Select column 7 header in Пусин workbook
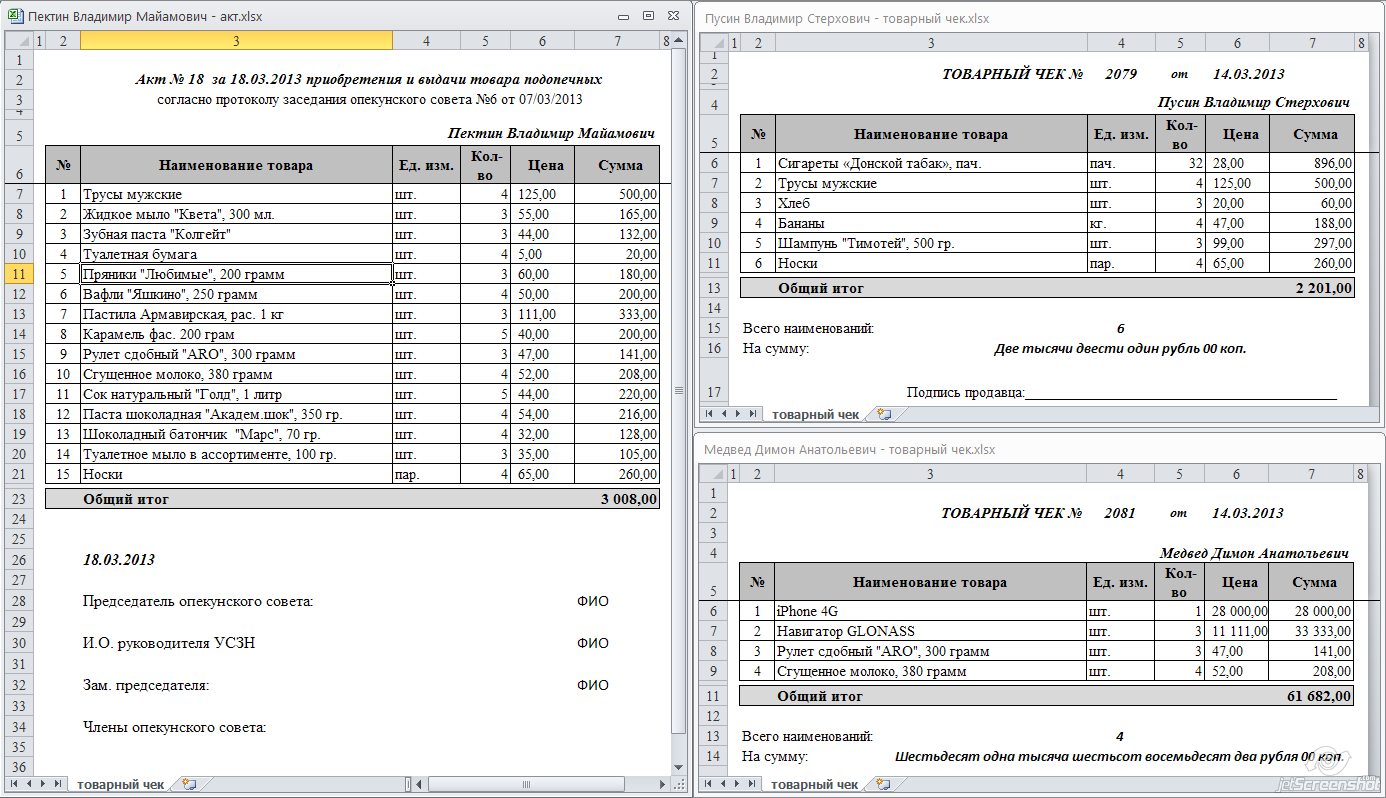1386x798 pixels. point(1312,43)
